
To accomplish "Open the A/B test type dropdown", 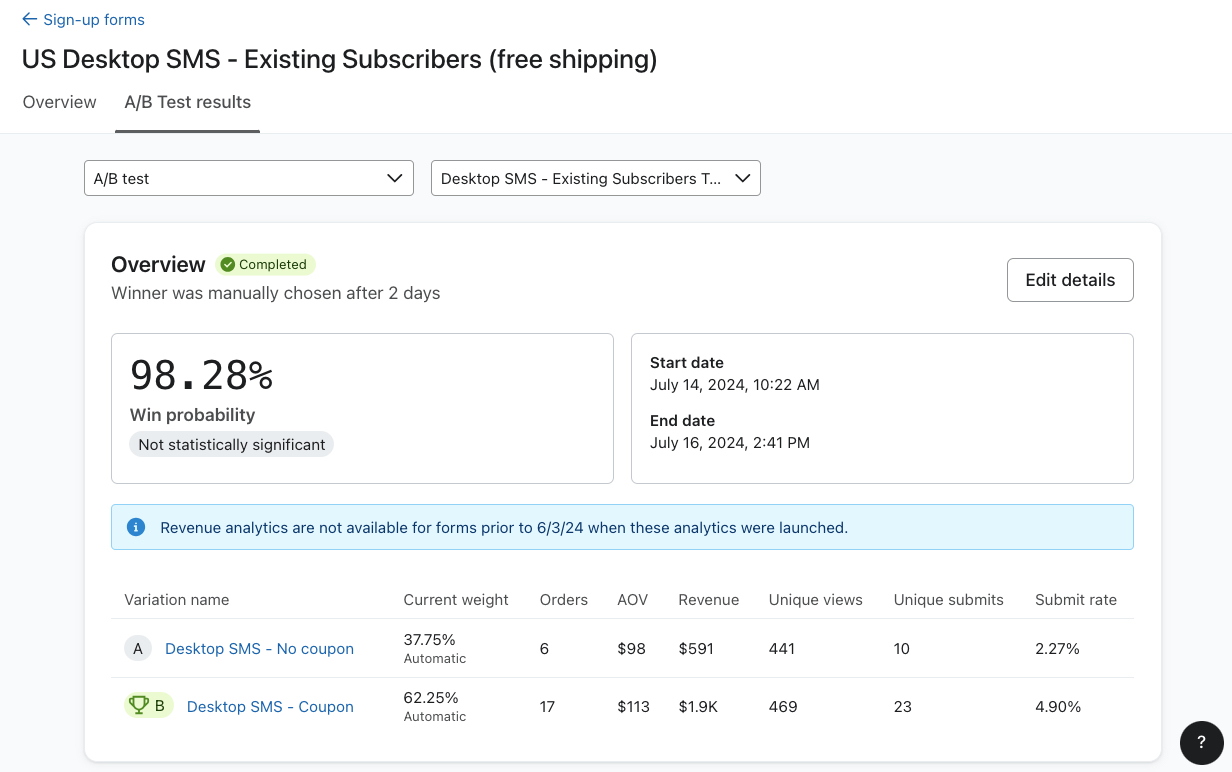I will [x=248, y=178].
